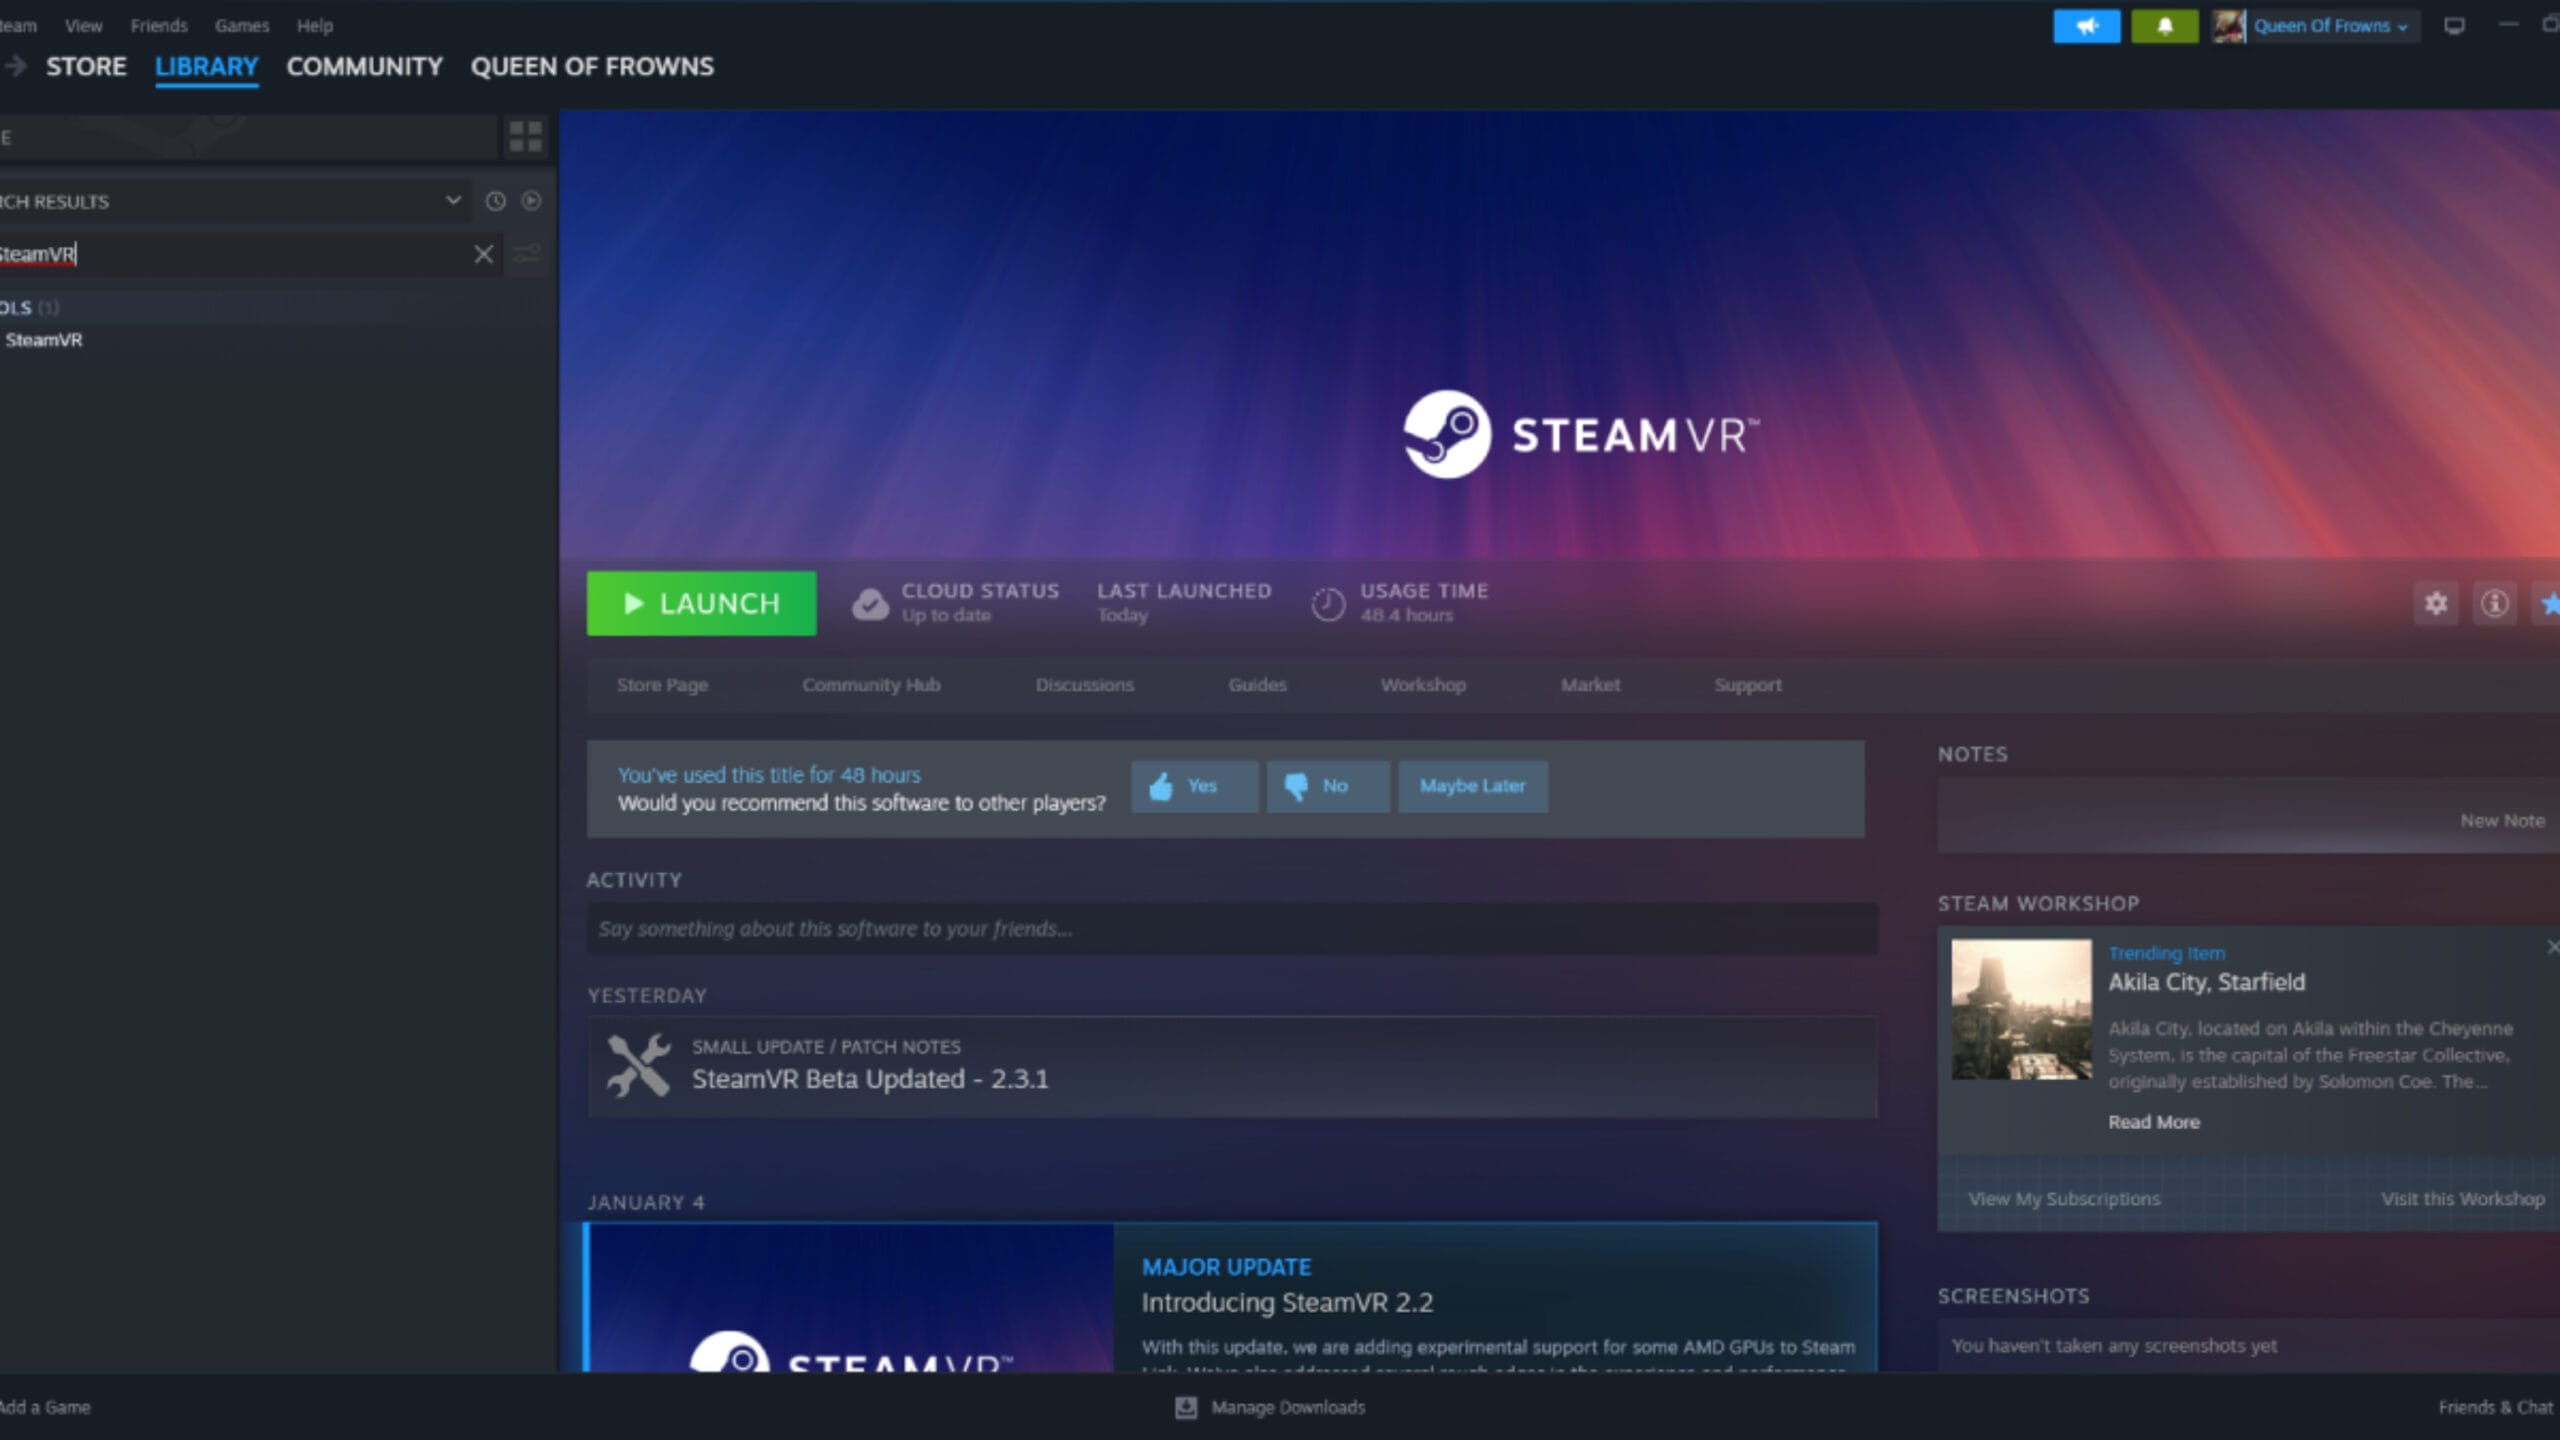Screen dimensions: 2560x1440
Task: Launch SteamVR
Action: 701,603
